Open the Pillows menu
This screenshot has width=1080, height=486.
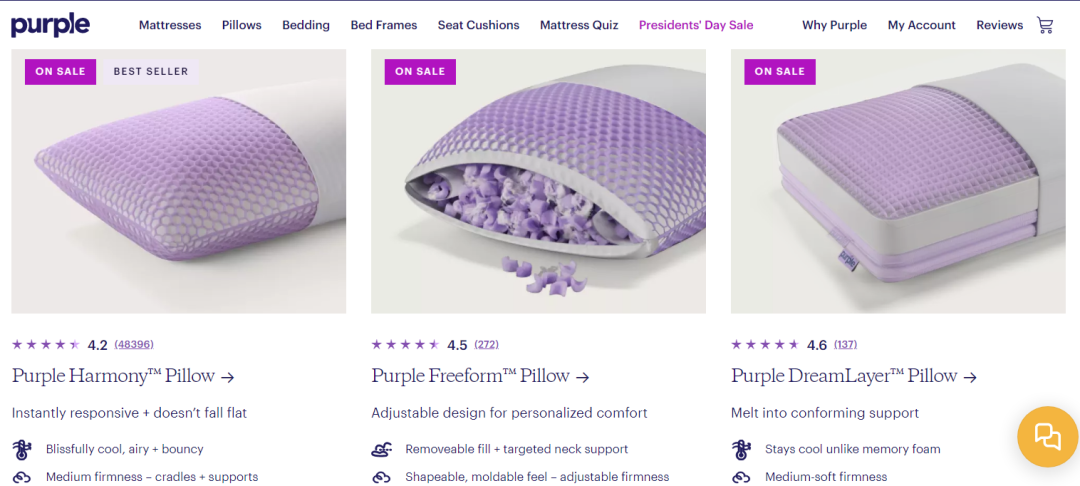tap(241, 25)
